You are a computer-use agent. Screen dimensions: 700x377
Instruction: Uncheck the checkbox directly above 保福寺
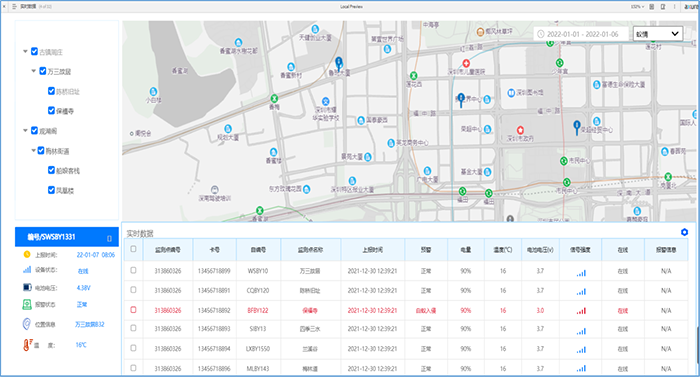51,91
